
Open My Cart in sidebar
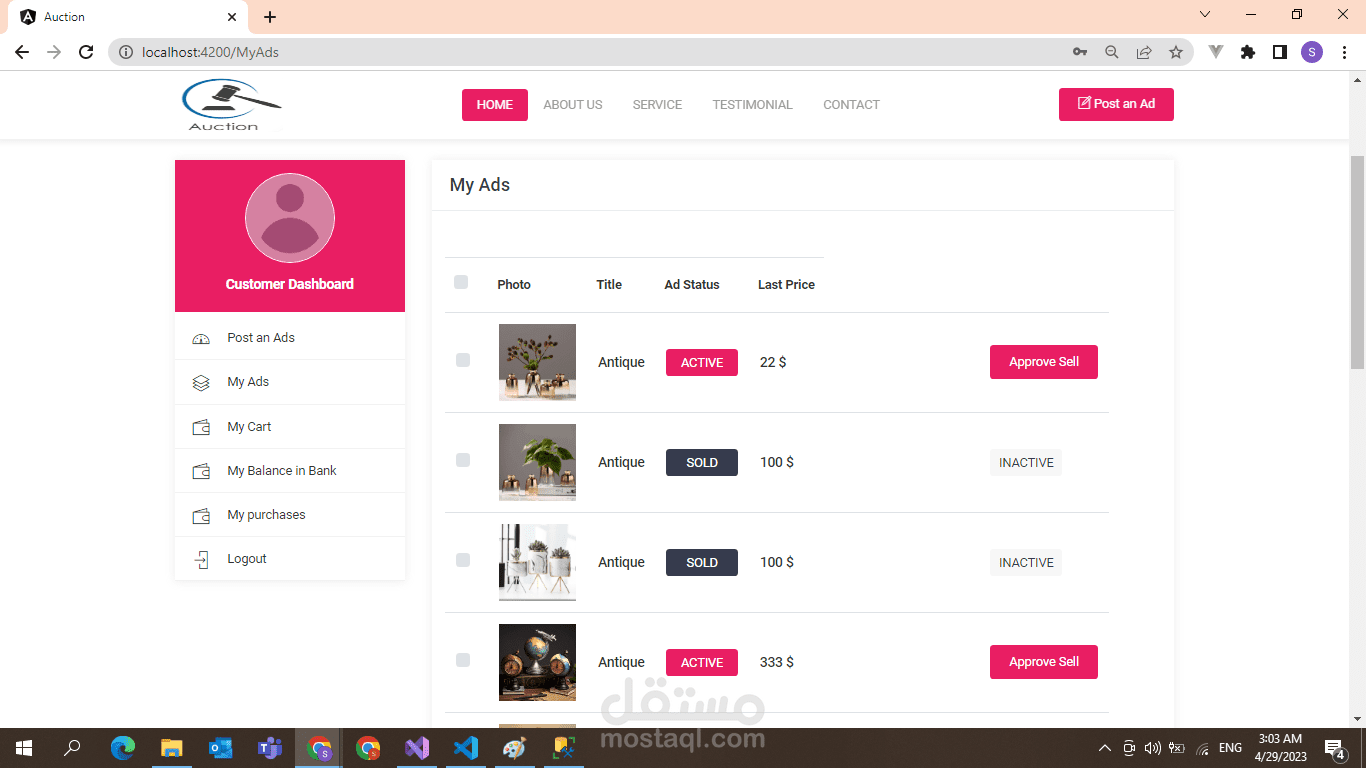pos(290,427)
